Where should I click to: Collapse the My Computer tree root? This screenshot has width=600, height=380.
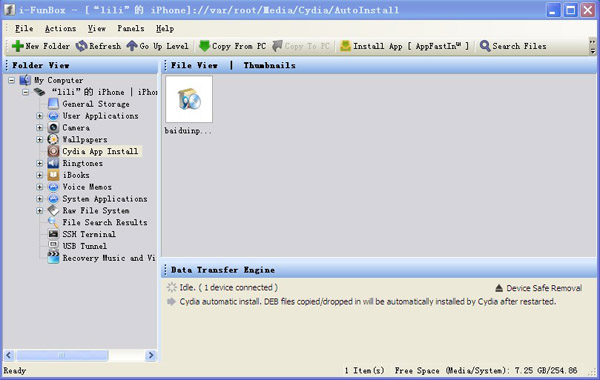tap(11, 80)
